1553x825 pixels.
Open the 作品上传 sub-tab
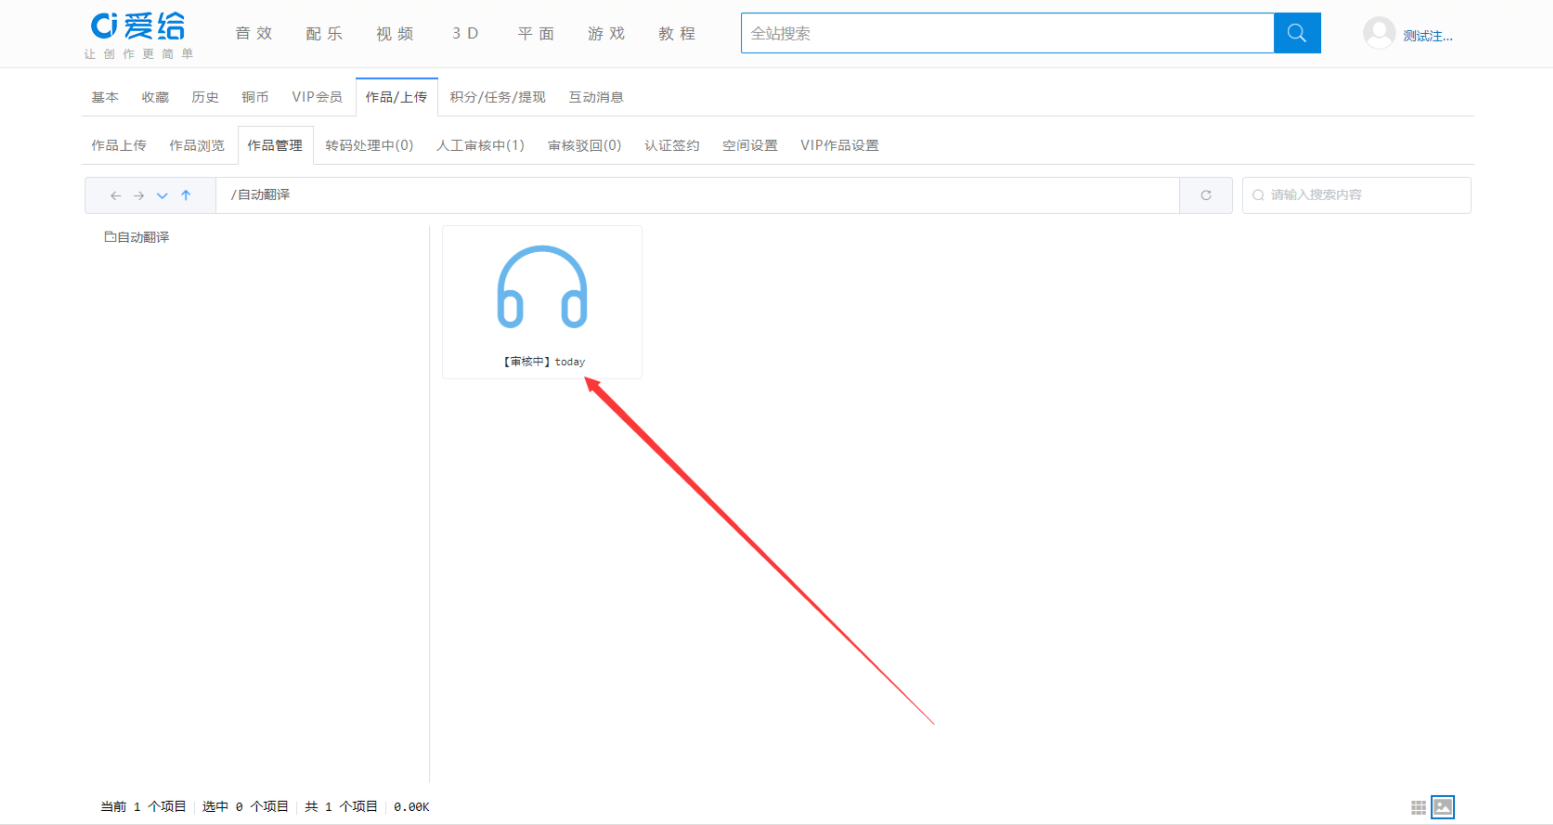point(119,145)
